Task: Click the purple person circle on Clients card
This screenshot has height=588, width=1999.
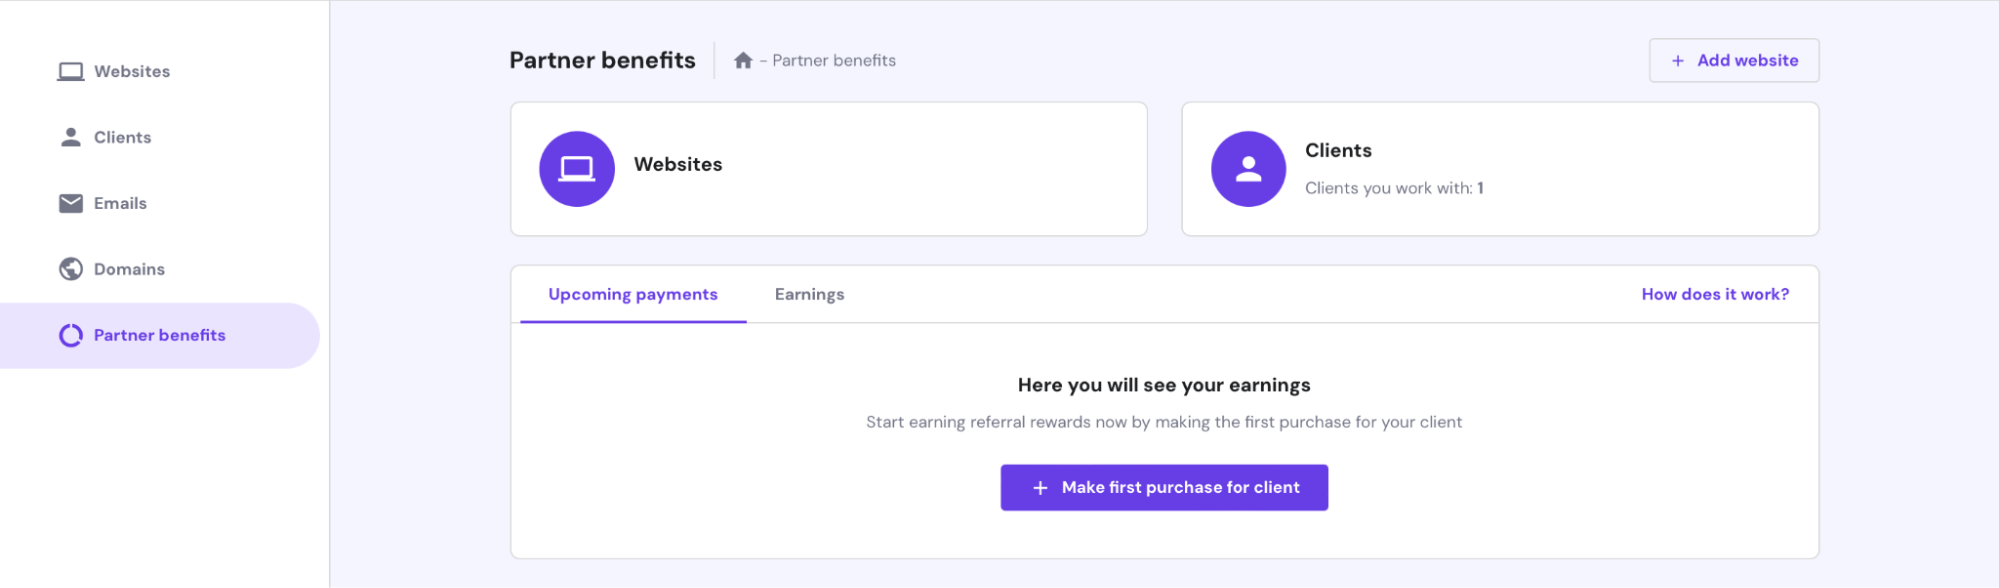Action: pyautogui.click(x=1248, y=169)
